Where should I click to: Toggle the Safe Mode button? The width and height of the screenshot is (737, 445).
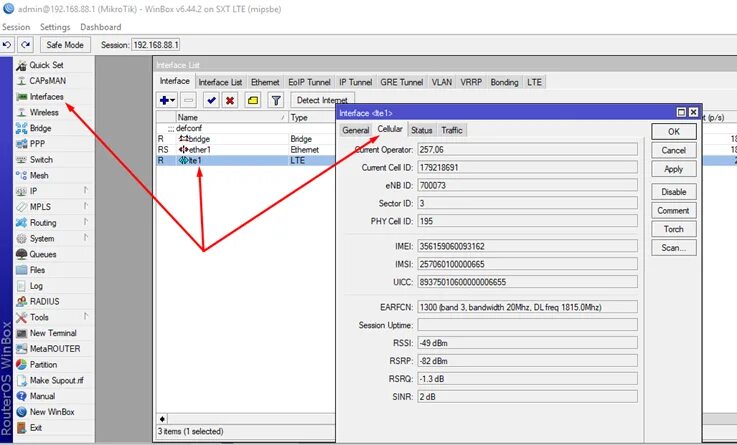tap(65, 45)
